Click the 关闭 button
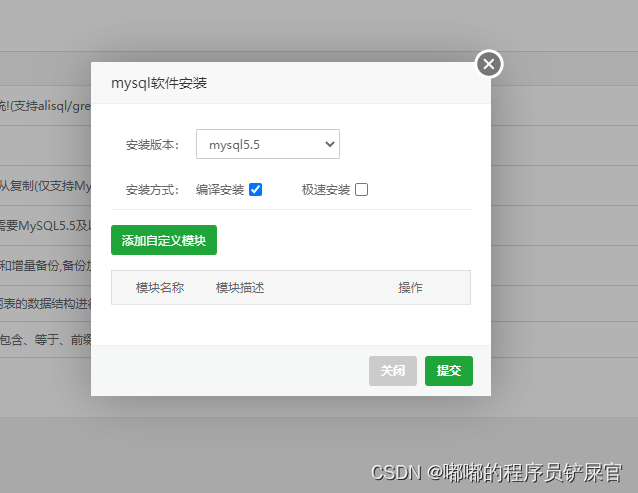 click(x=393, y=371)
